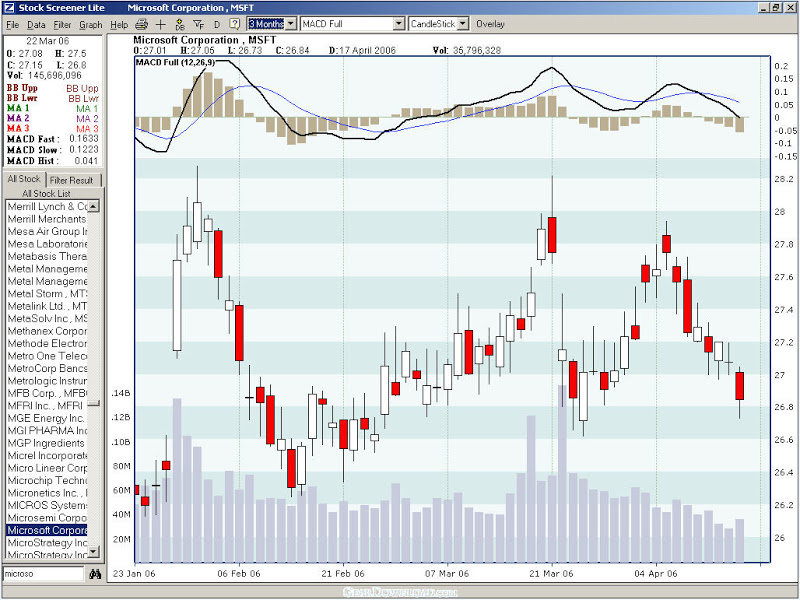
Task: Select Metrologic Instruments in stock list
Action: point(47,381)
